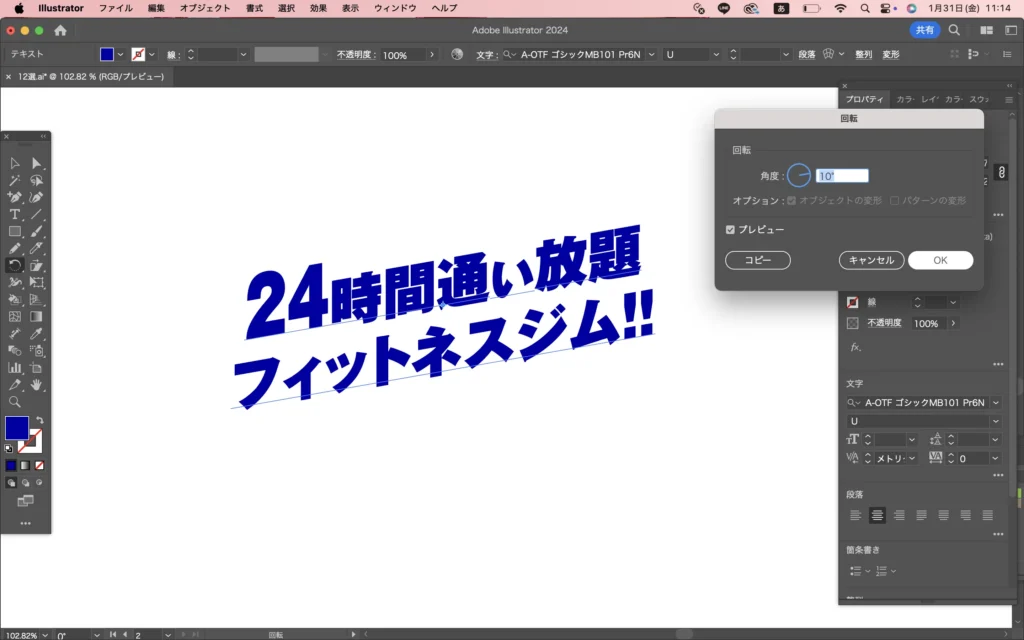Open the オブジェクト menu in menu bar
The image size is (1024, 640).
[x=204, y=8]
